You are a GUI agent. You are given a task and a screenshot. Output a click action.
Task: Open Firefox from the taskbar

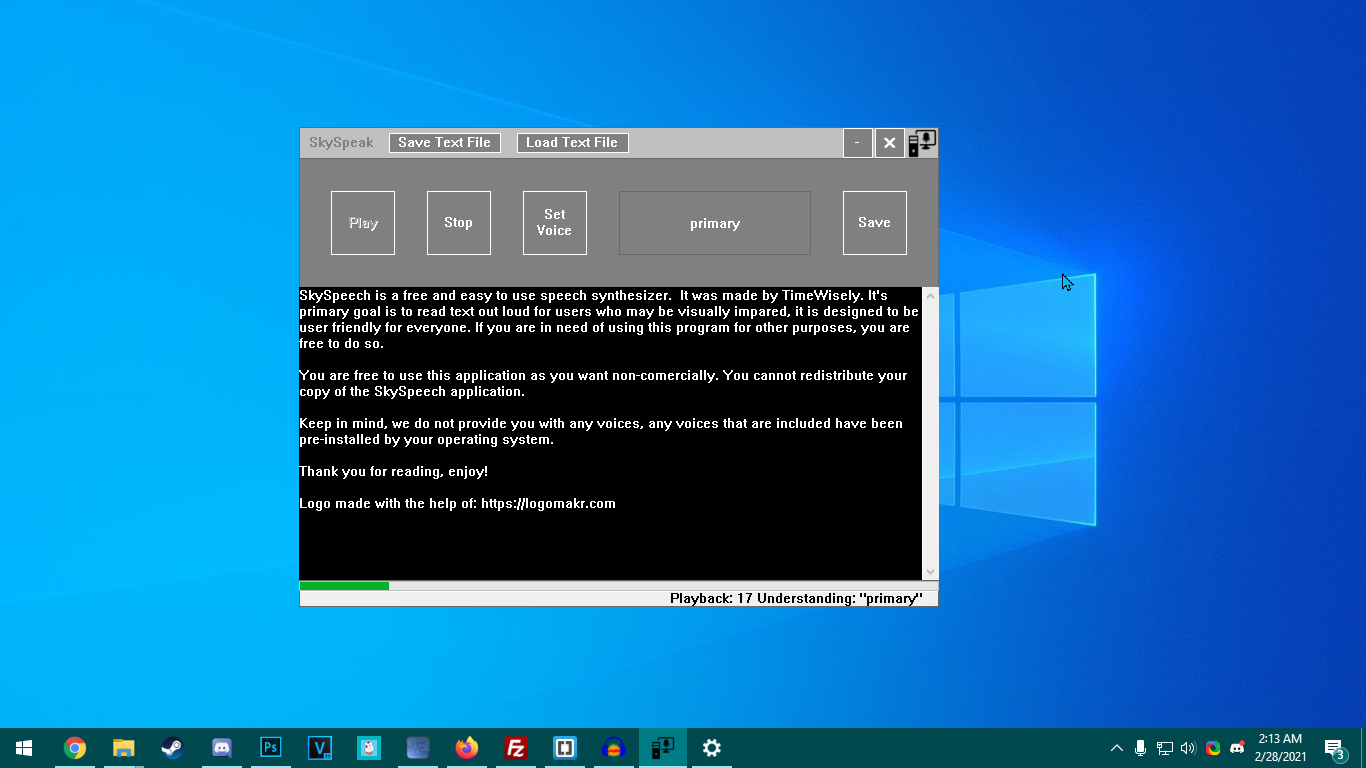(x=466, y=748)
